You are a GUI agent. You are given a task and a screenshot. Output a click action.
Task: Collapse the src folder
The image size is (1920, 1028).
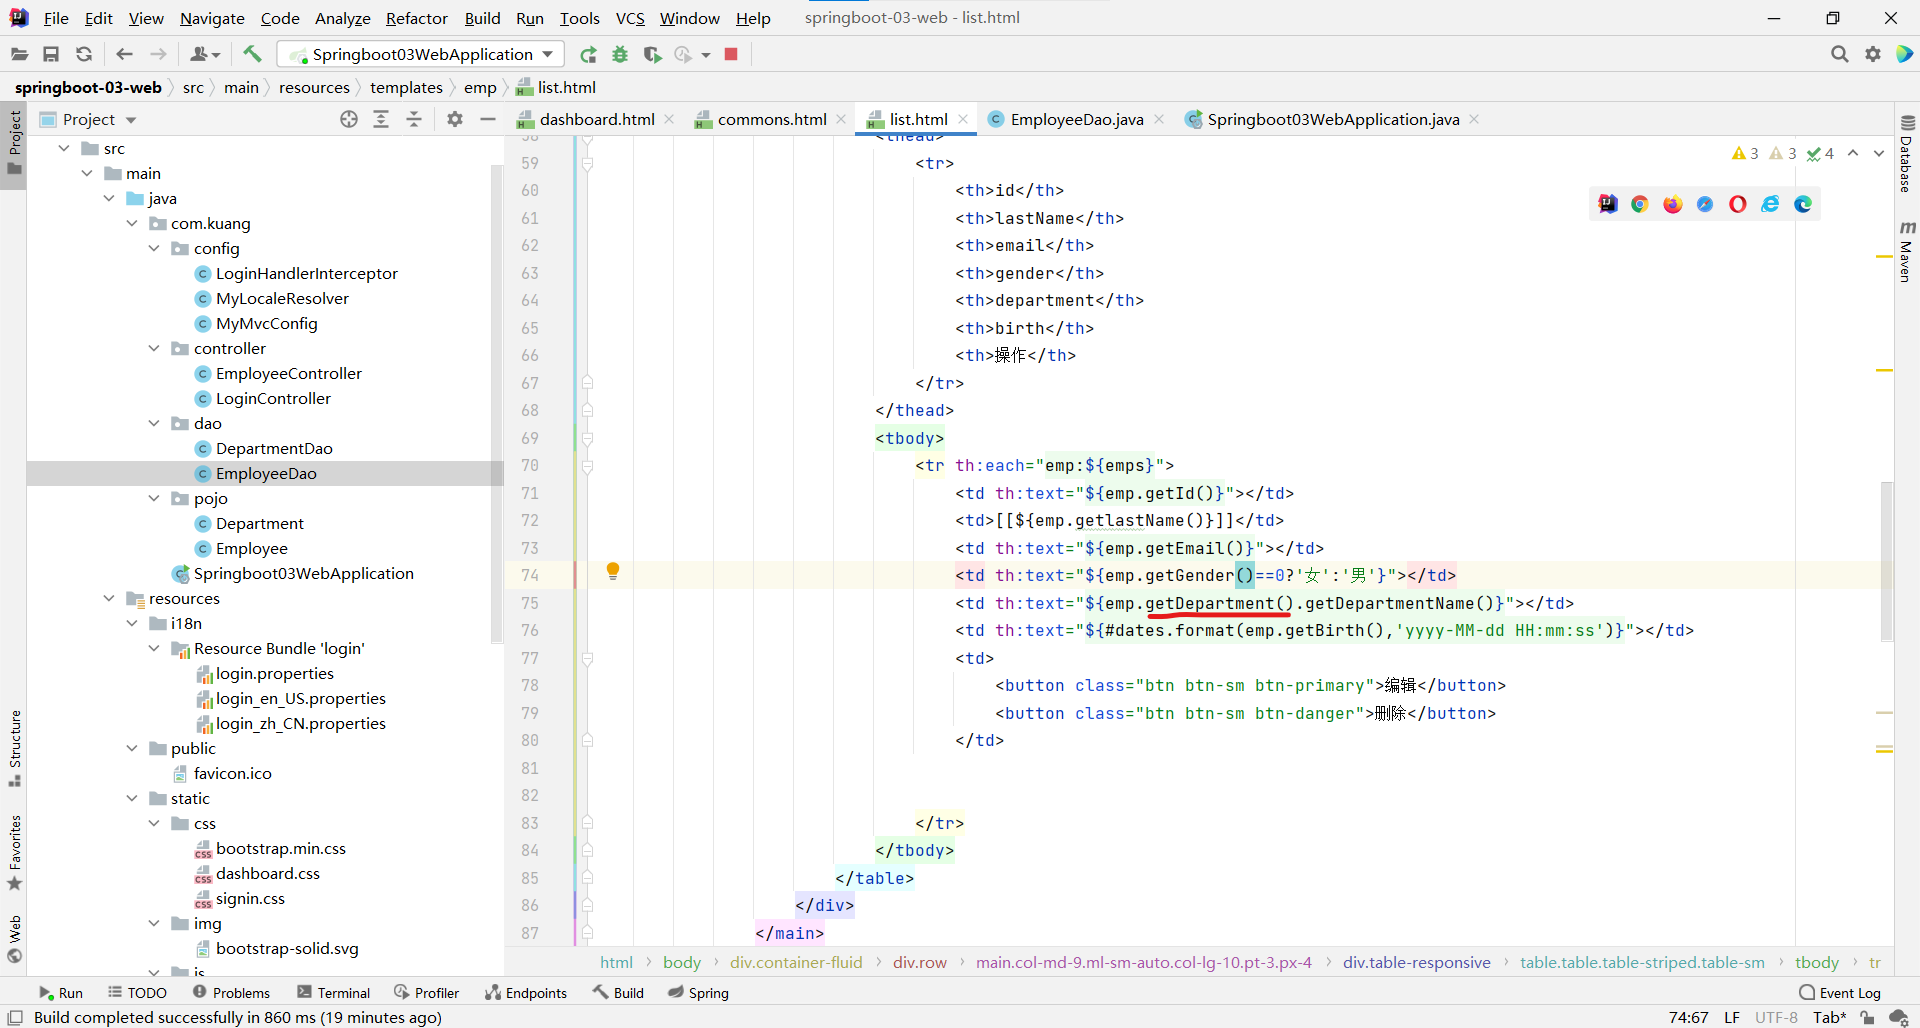pyautogui.click(x=65, y=148)
